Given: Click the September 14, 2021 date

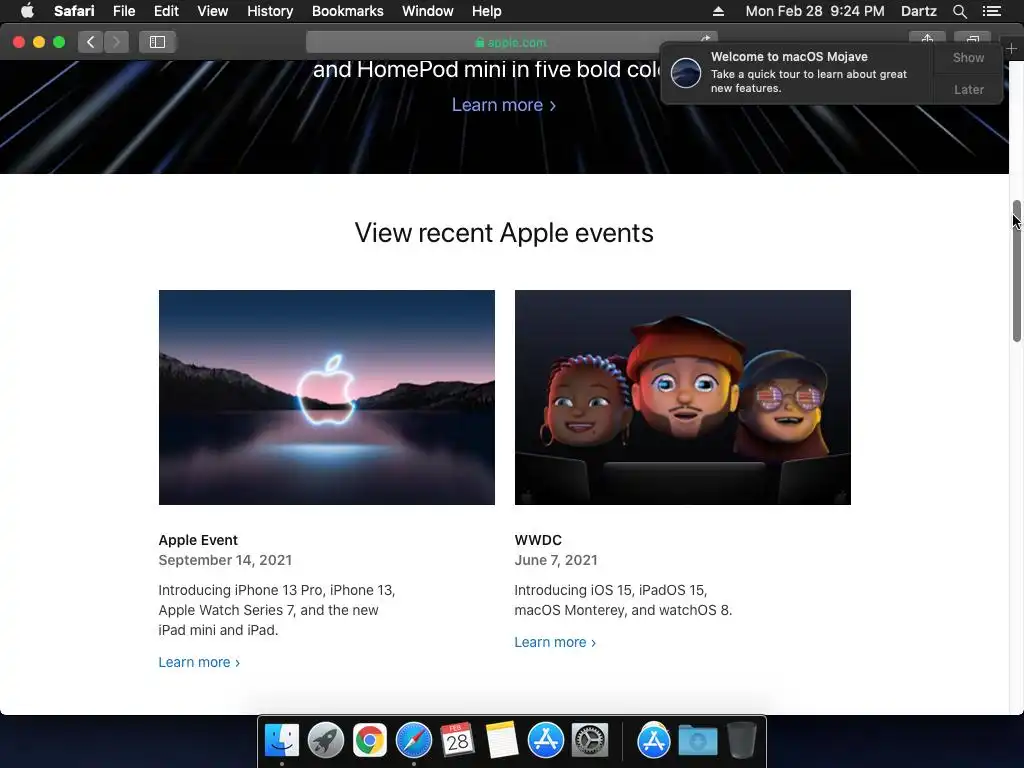Looking at the screenshot, I should pyautogui.click(x=225, y=560).
